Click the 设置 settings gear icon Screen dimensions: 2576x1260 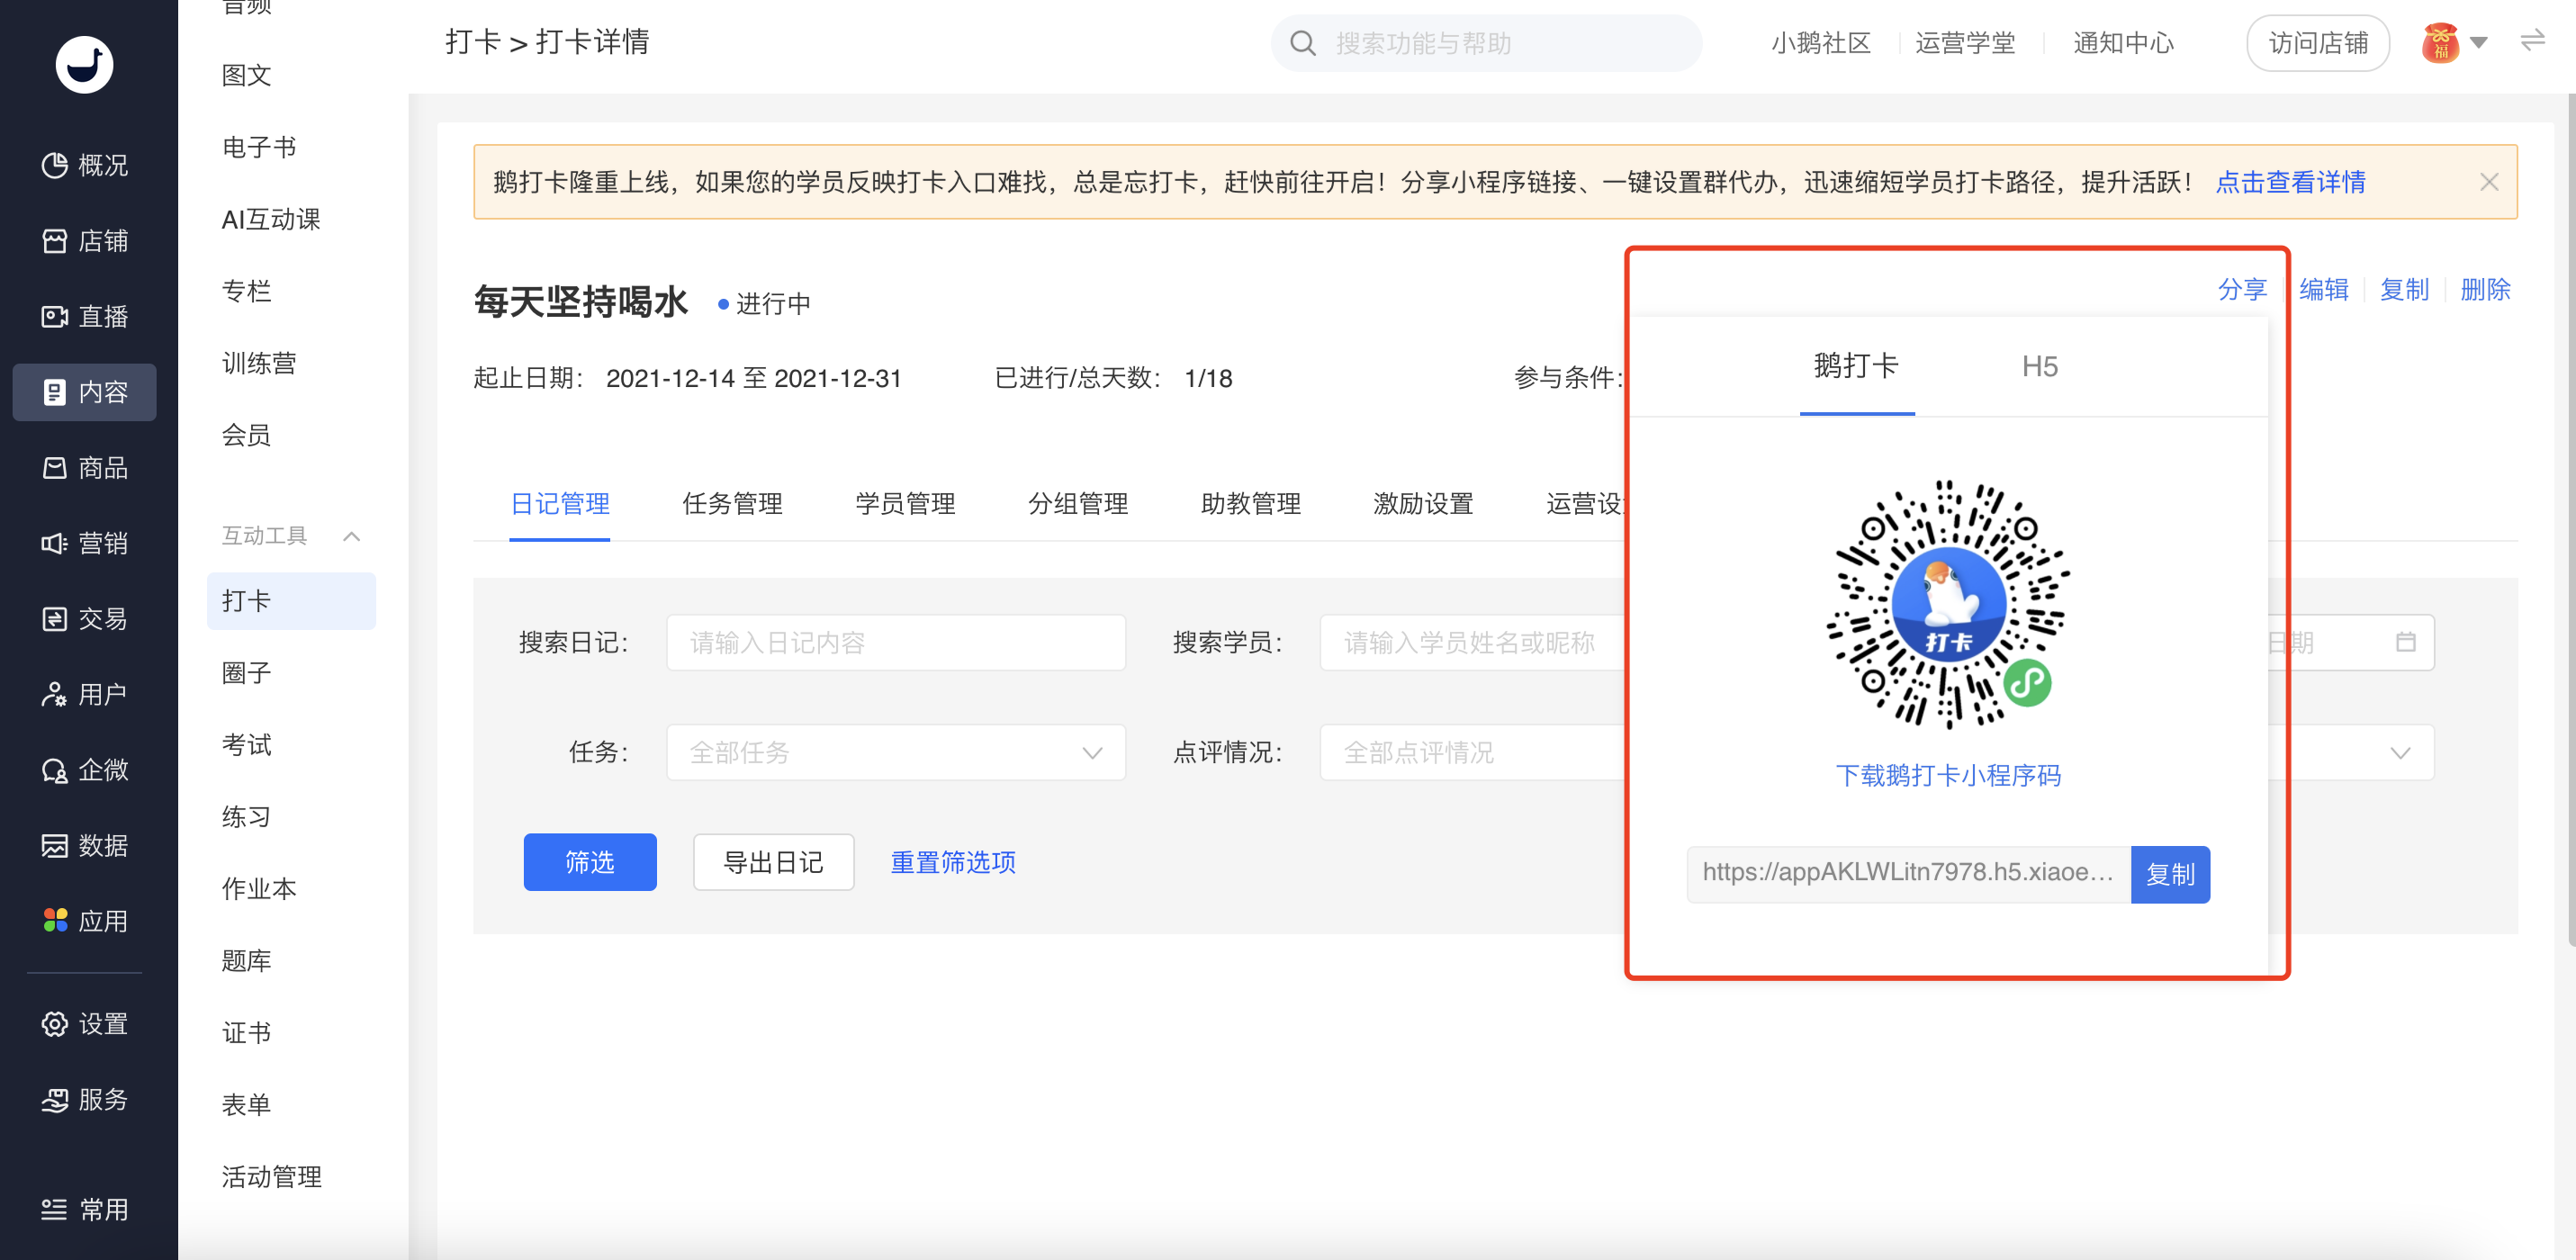(54, 1024)
